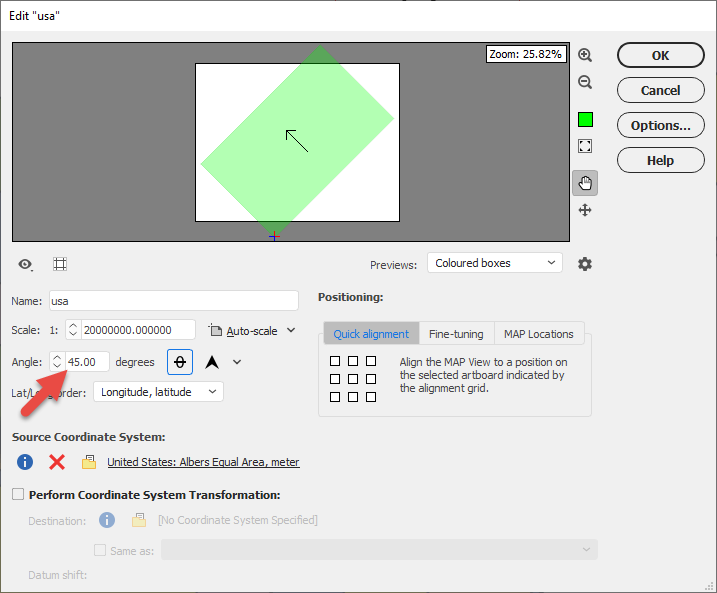Screen dimensions: 717x593
Task: Click the grid artboard icon
Action: (x=60, y=264)
